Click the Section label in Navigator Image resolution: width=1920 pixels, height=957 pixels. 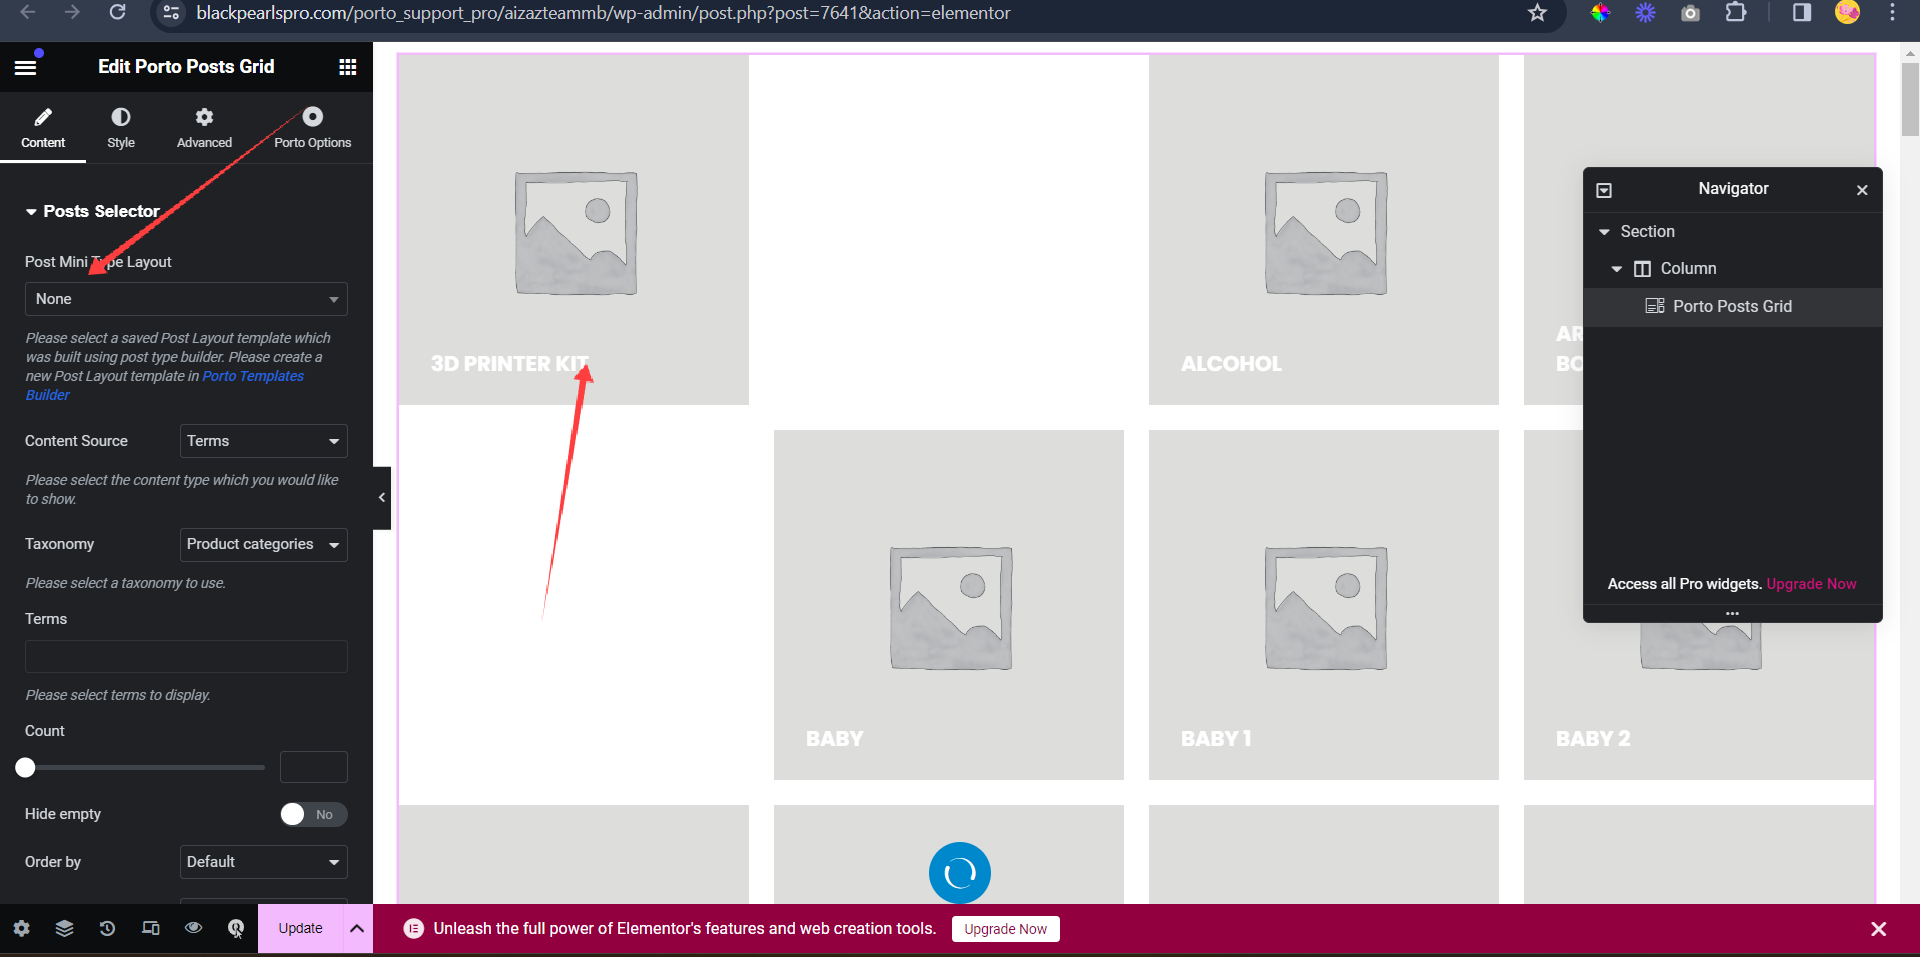(1647, 232)
